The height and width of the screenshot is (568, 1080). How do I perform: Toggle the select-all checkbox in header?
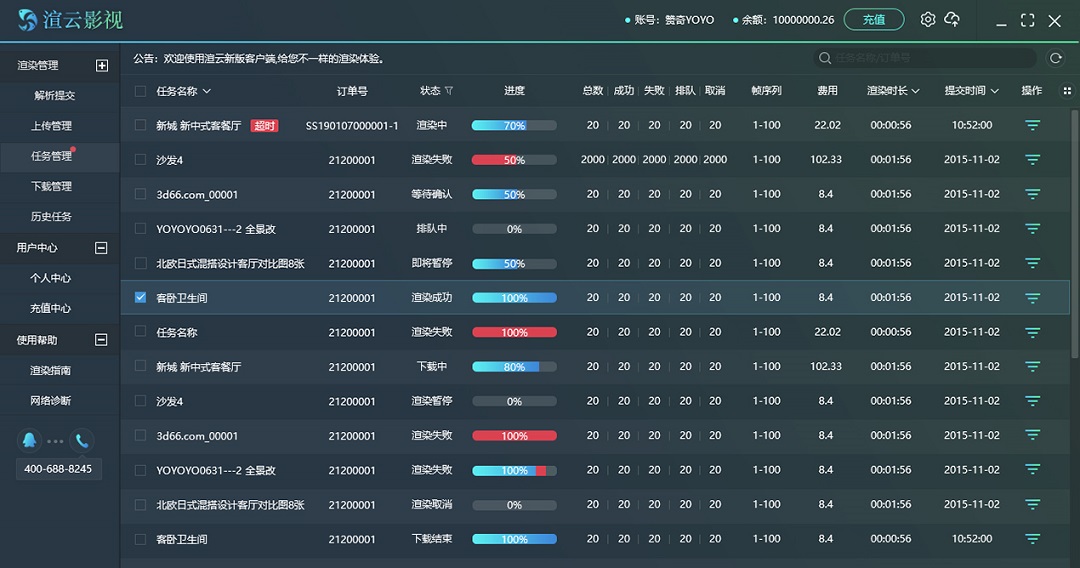(x=140, y=91)
